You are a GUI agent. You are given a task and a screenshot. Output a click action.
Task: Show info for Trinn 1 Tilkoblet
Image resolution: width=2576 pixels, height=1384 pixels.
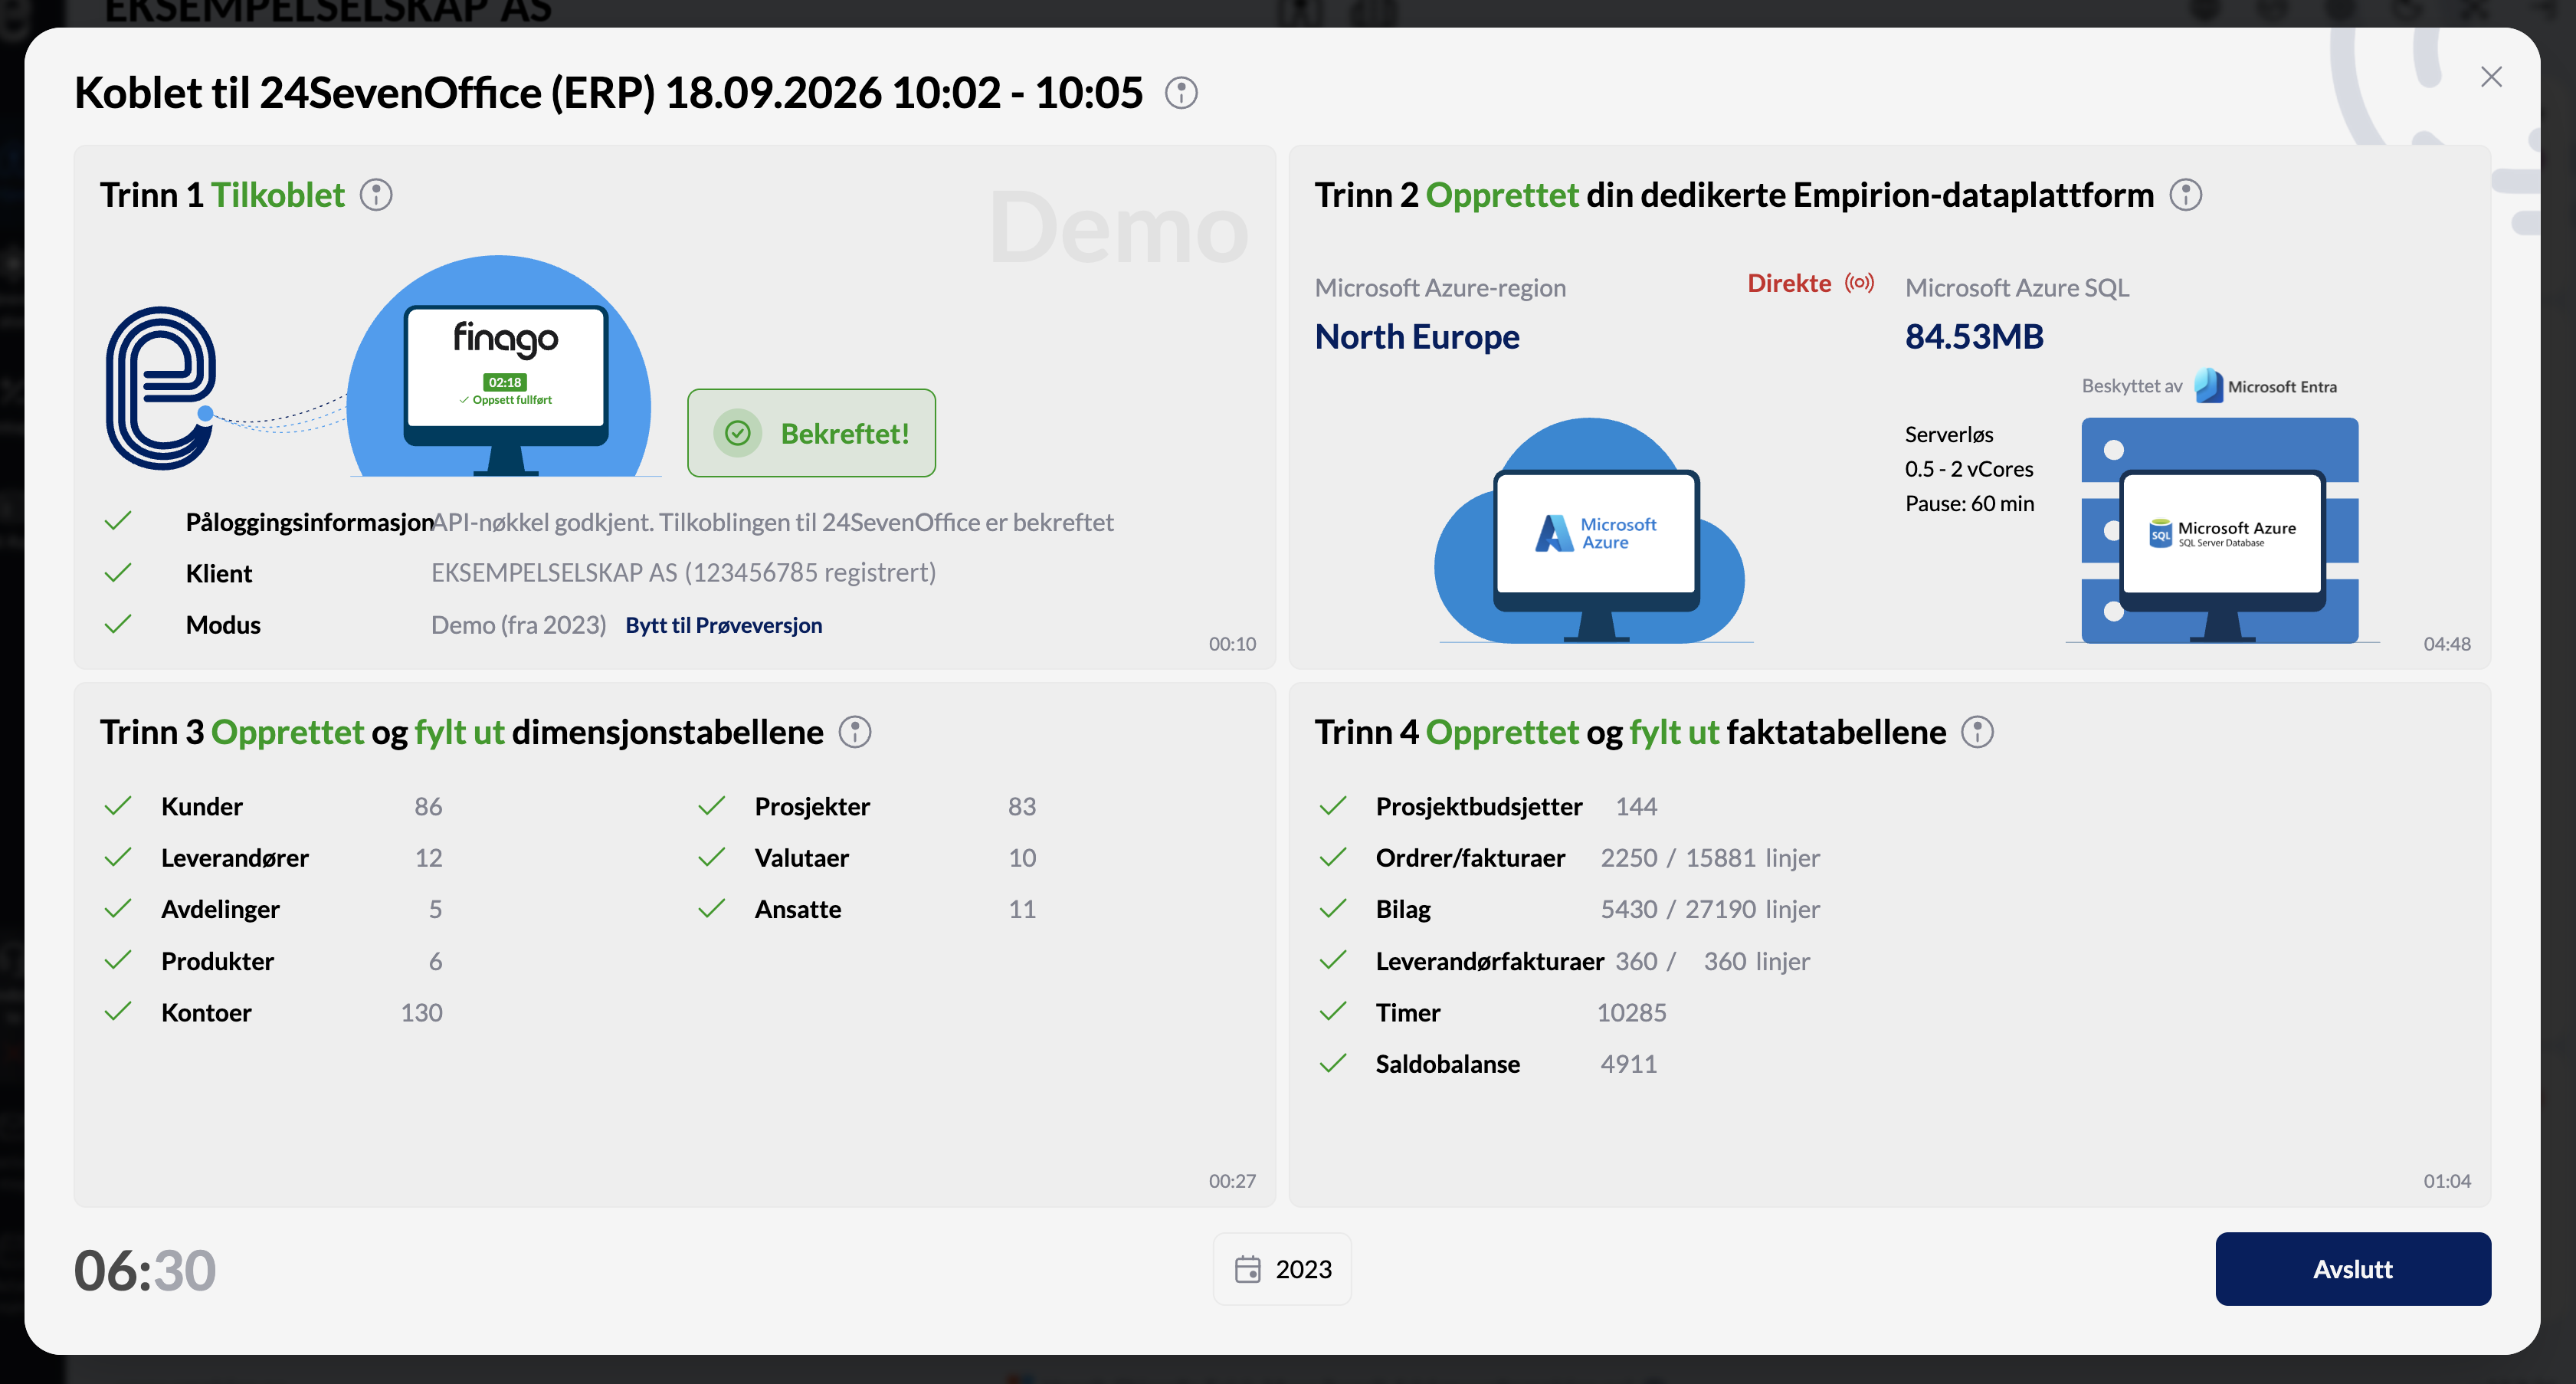click(x=376, y=195)
